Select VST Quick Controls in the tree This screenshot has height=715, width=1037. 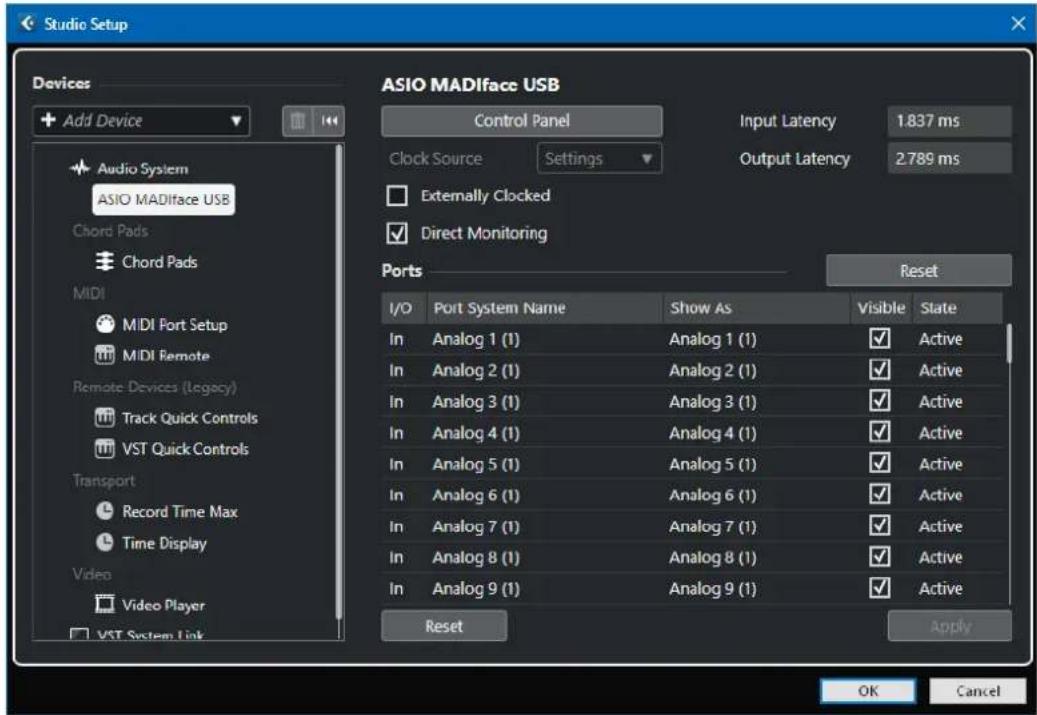point(185,449)
